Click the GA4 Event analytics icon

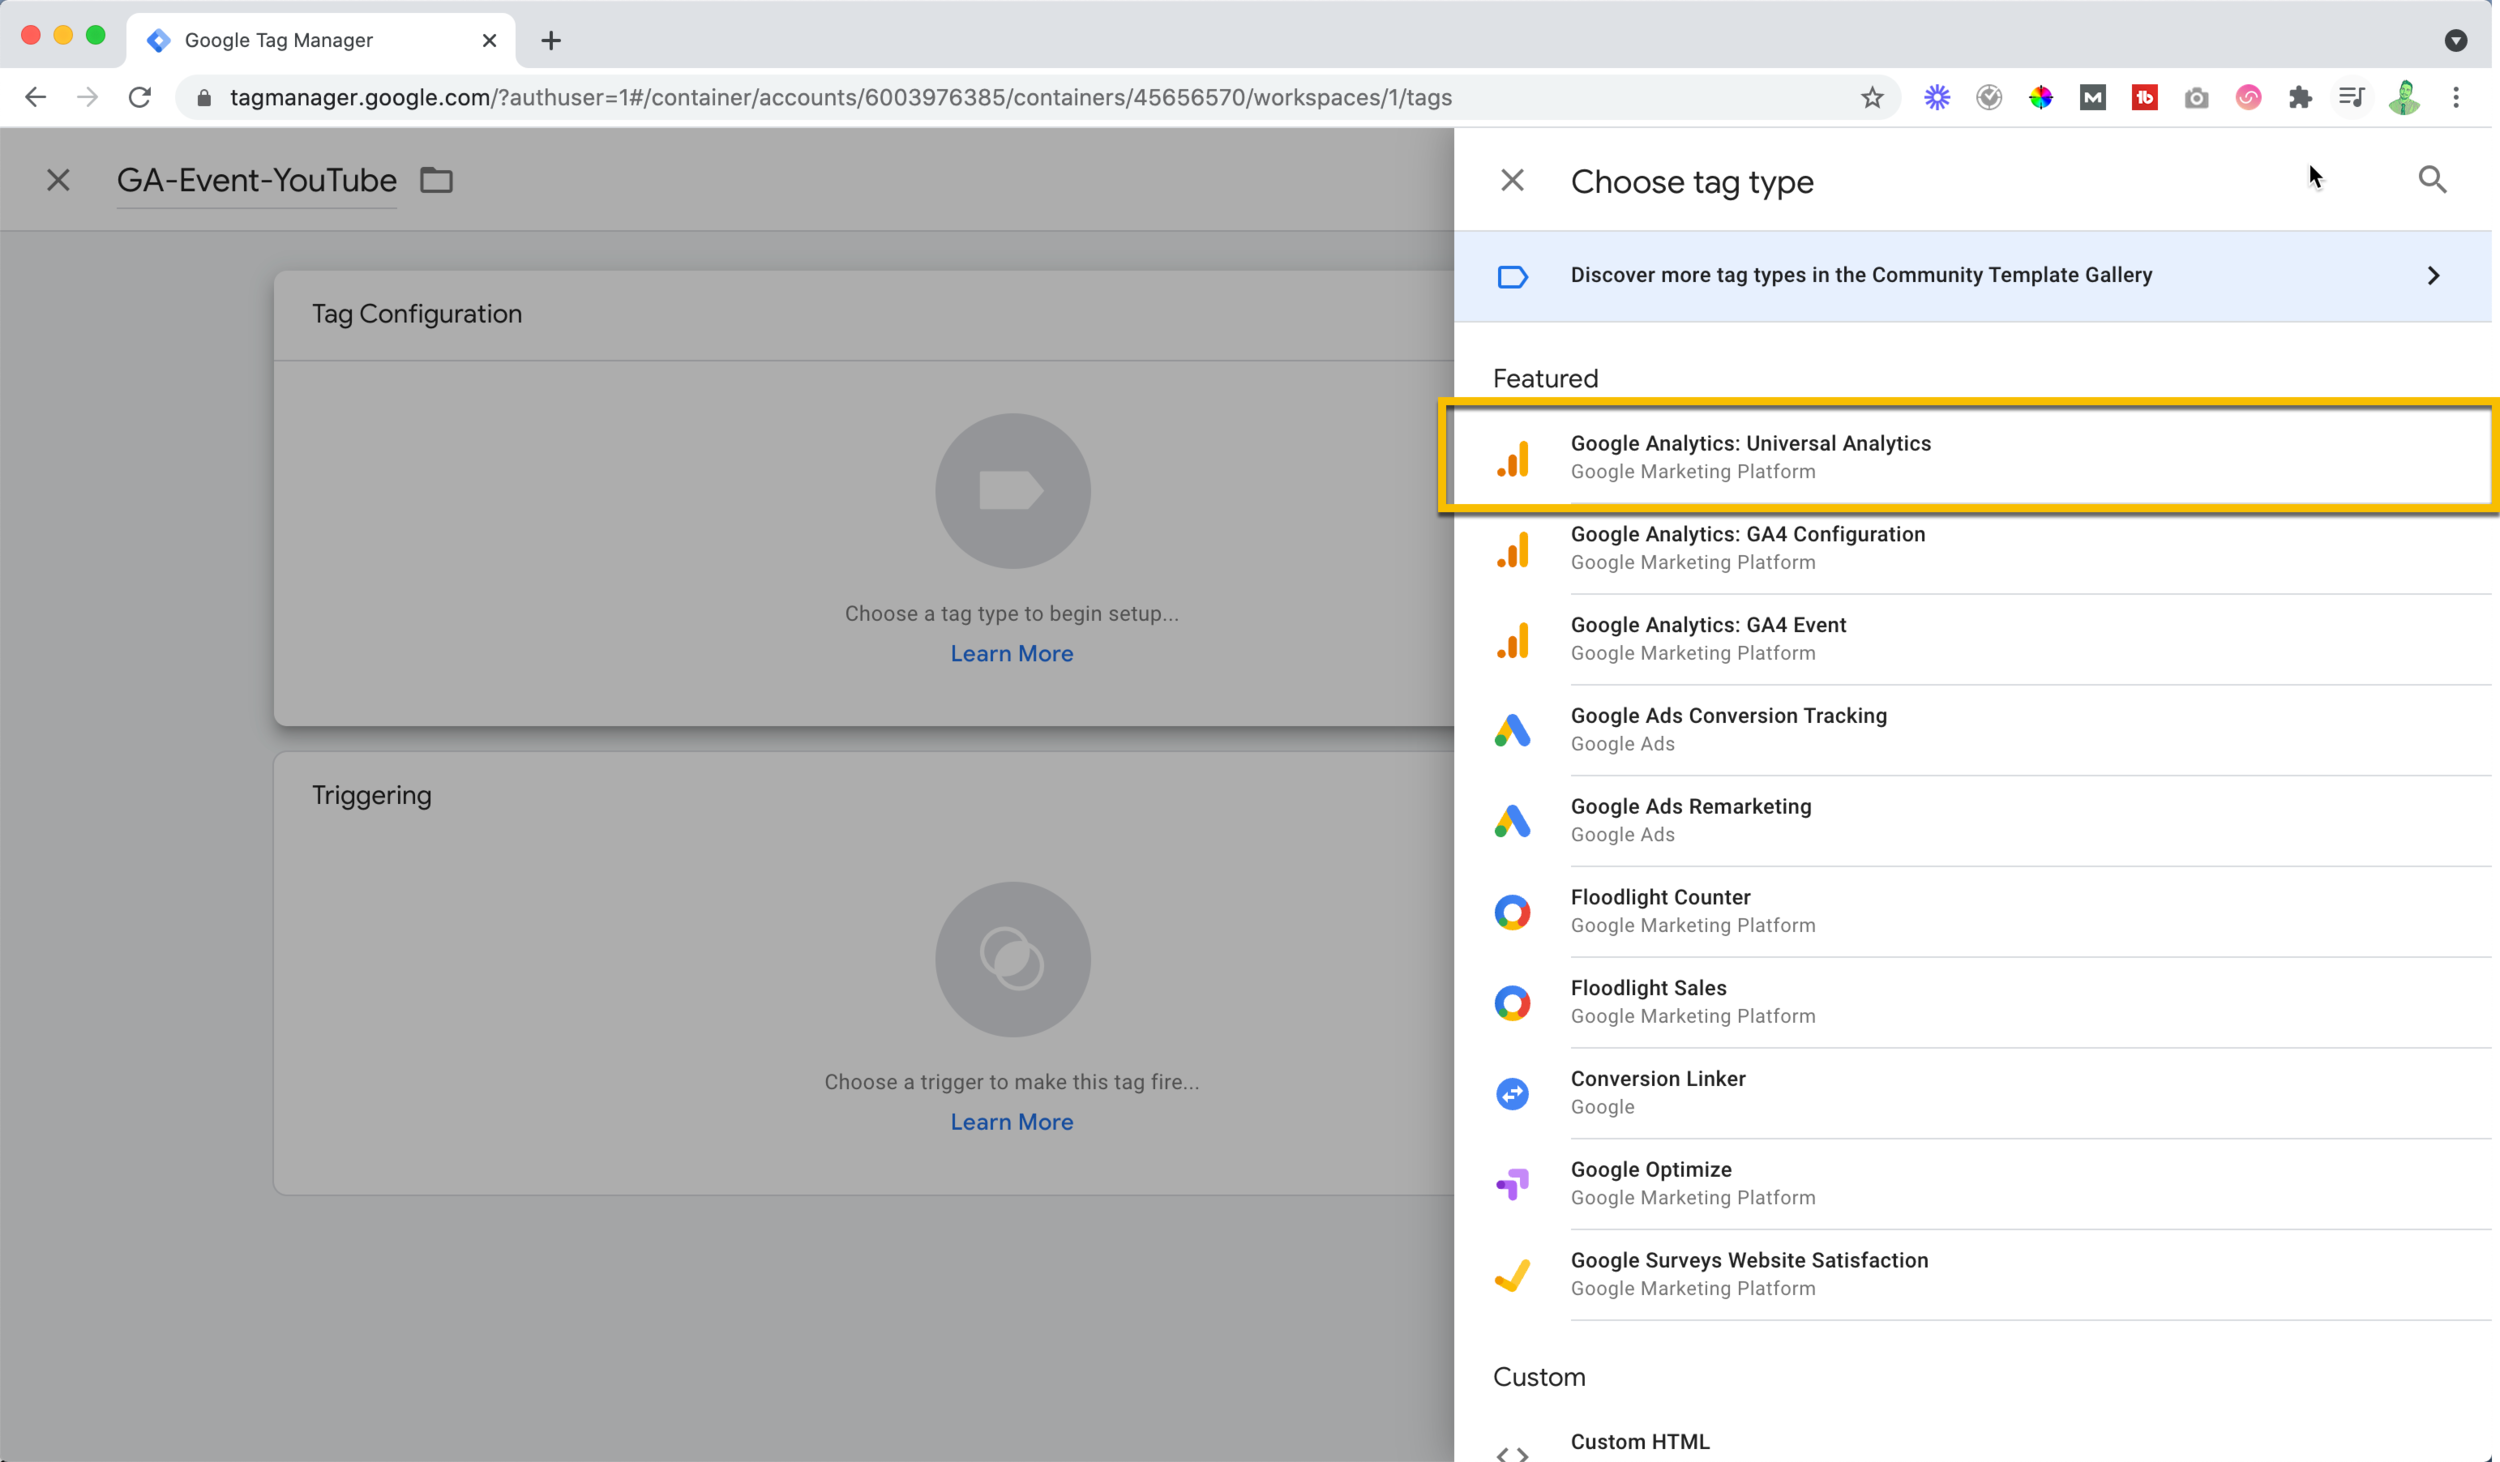click(x=1512, y=641)
